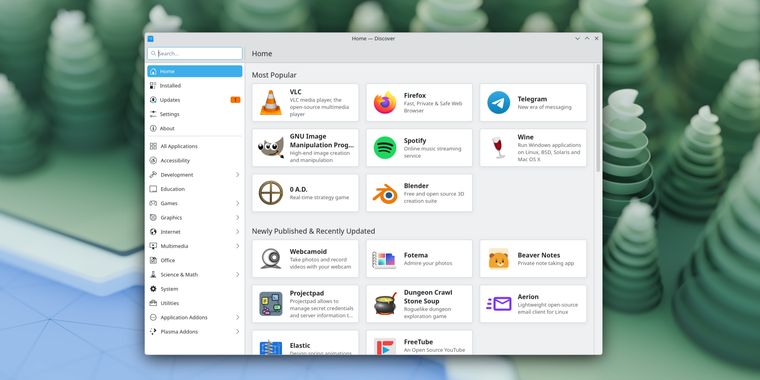The width and height of the screenshot is (760, 380).
Task: Open the Aerion card title
Action: pos(528,297)
